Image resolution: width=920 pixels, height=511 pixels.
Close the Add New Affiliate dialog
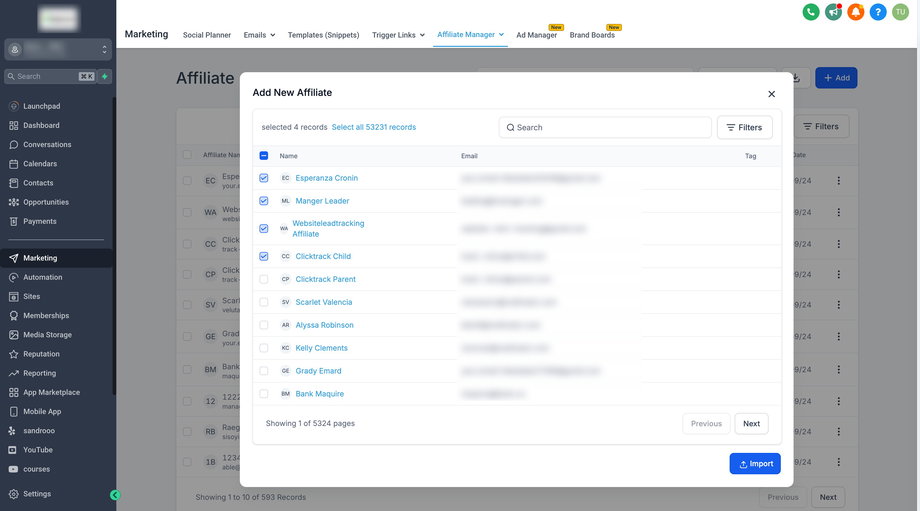coord(772,94)
